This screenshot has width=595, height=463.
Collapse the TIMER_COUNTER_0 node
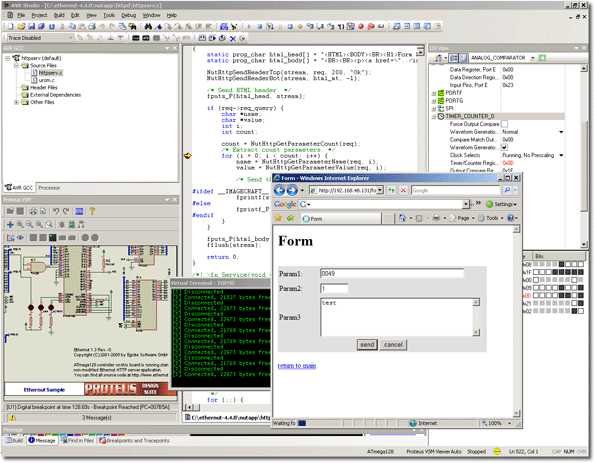point(434,117)
